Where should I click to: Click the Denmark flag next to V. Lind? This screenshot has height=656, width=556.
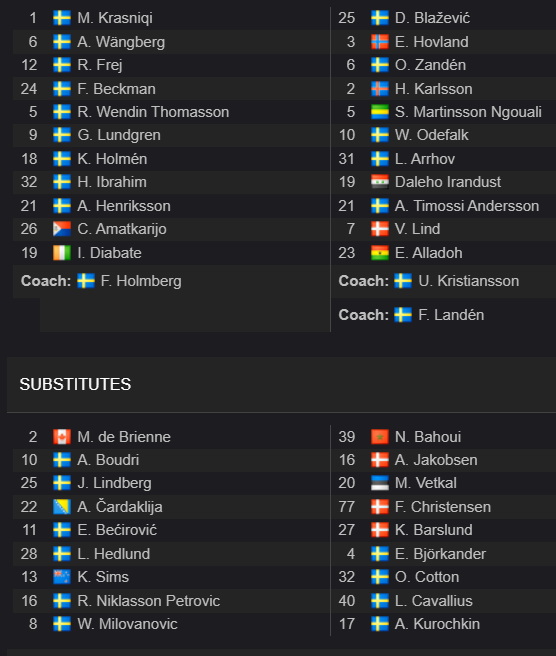[379, 229]
